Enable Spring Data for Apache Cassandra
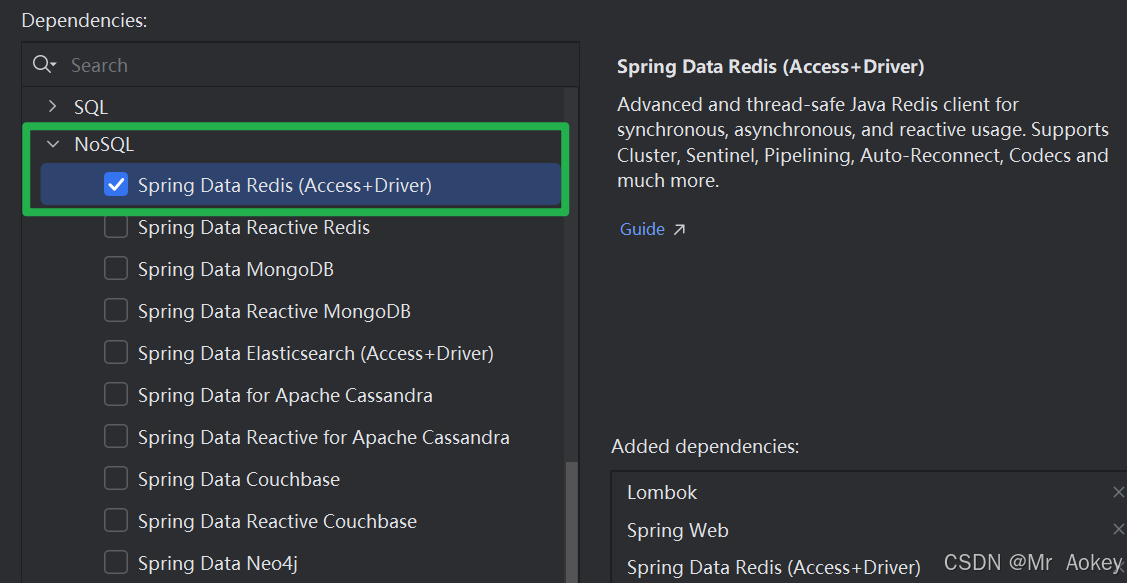The width and height of the screenshot is (1127, 583). pos(116,395)
